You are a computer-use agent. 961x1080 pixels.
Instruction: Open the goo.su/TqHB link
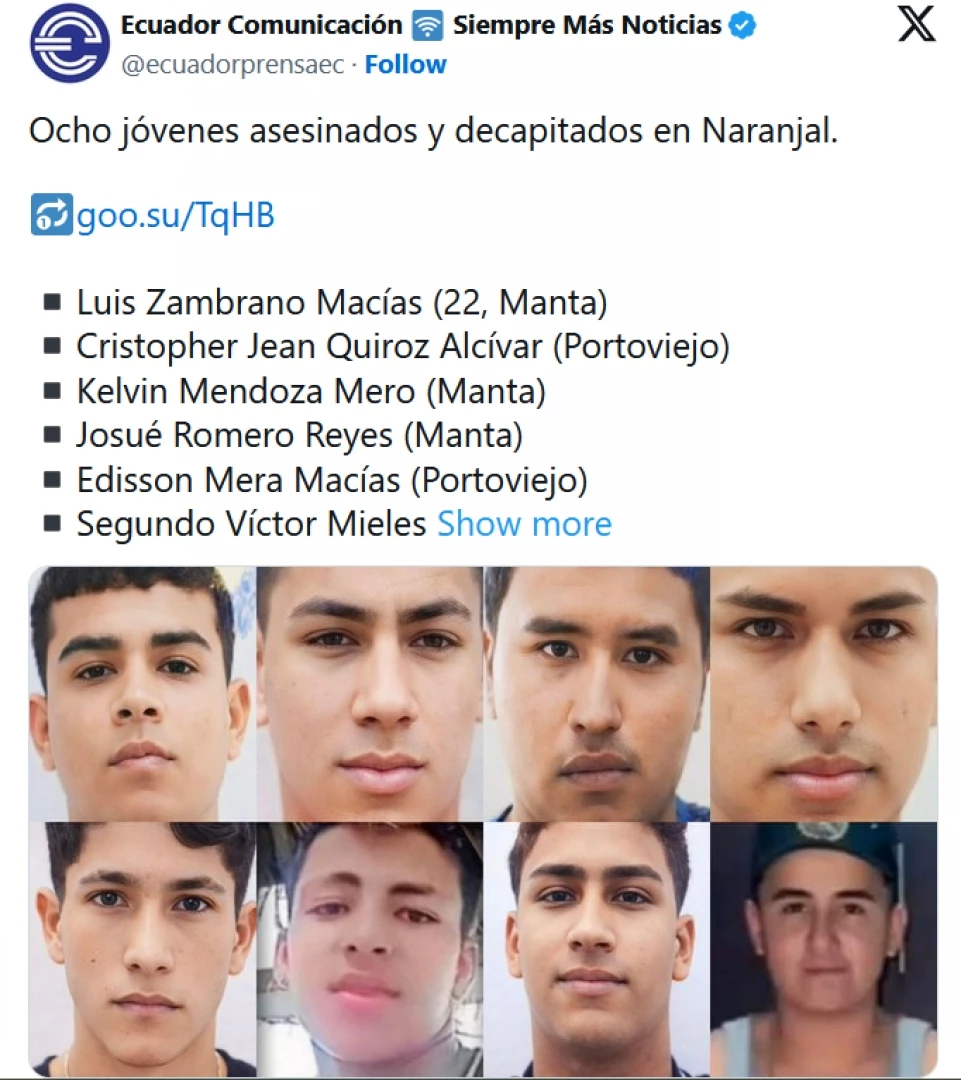coord(176,215)
